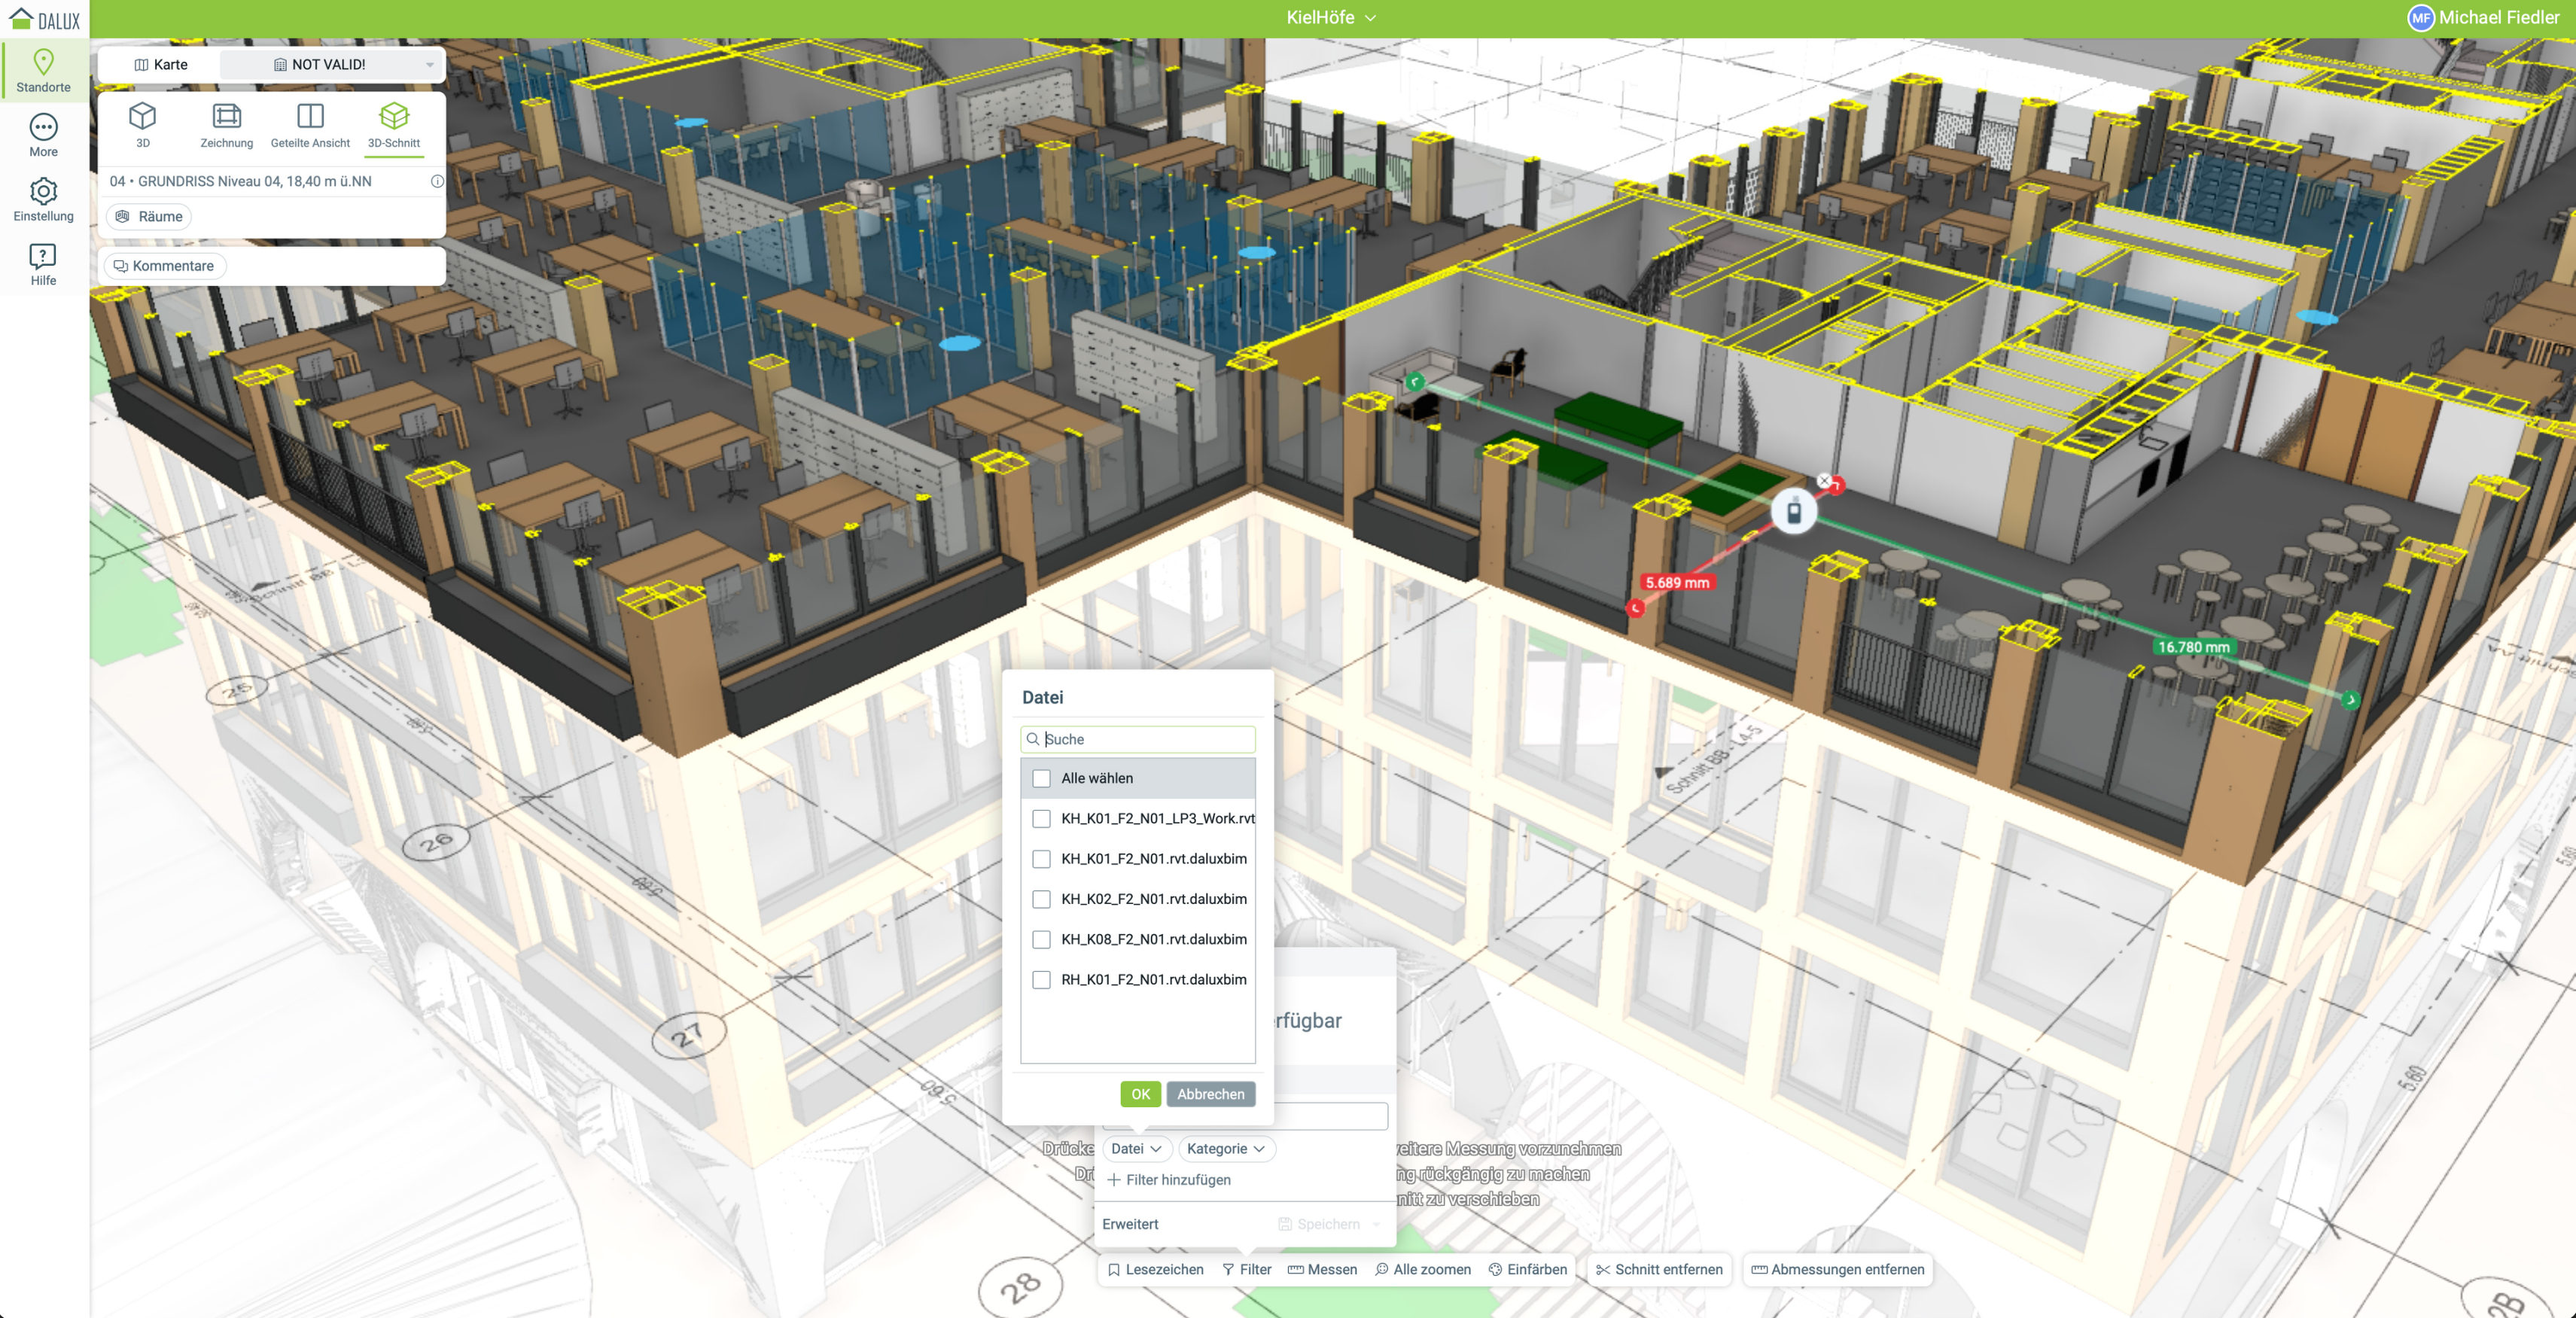Image resolution: width=2576 pixels, height=1318 pixels.
Task: Click the info icon beside GRUNDRISS Niveau 04
Action: (x=437, y=181)
